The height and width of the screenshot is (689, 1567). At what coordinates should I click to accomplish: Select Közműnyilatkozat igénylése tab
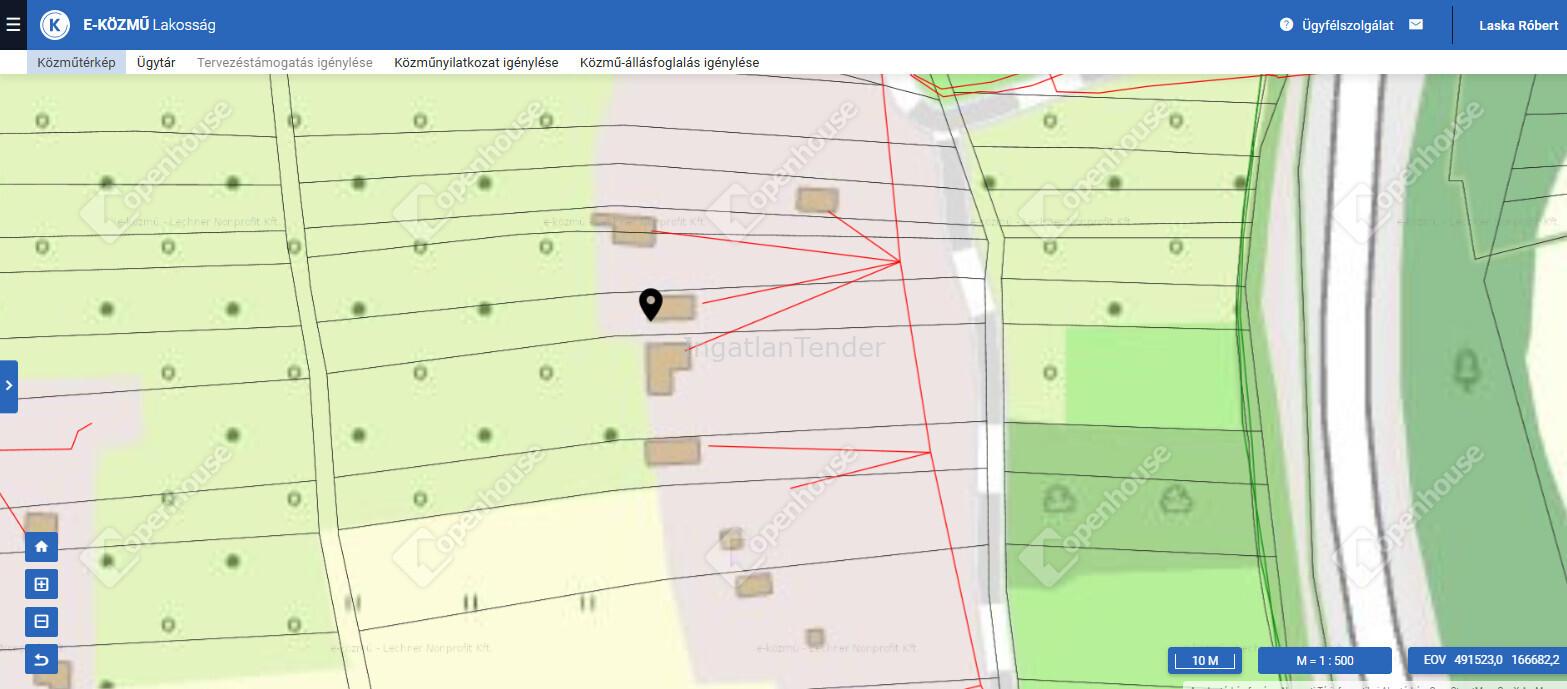tap(476, 62)
